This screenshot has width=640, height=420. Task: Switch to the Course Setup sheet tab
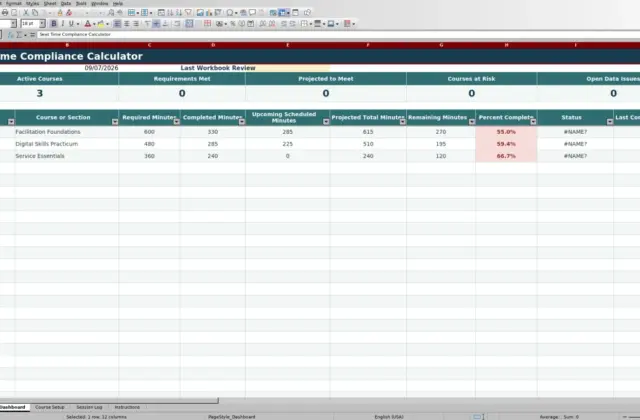[50, 407]
